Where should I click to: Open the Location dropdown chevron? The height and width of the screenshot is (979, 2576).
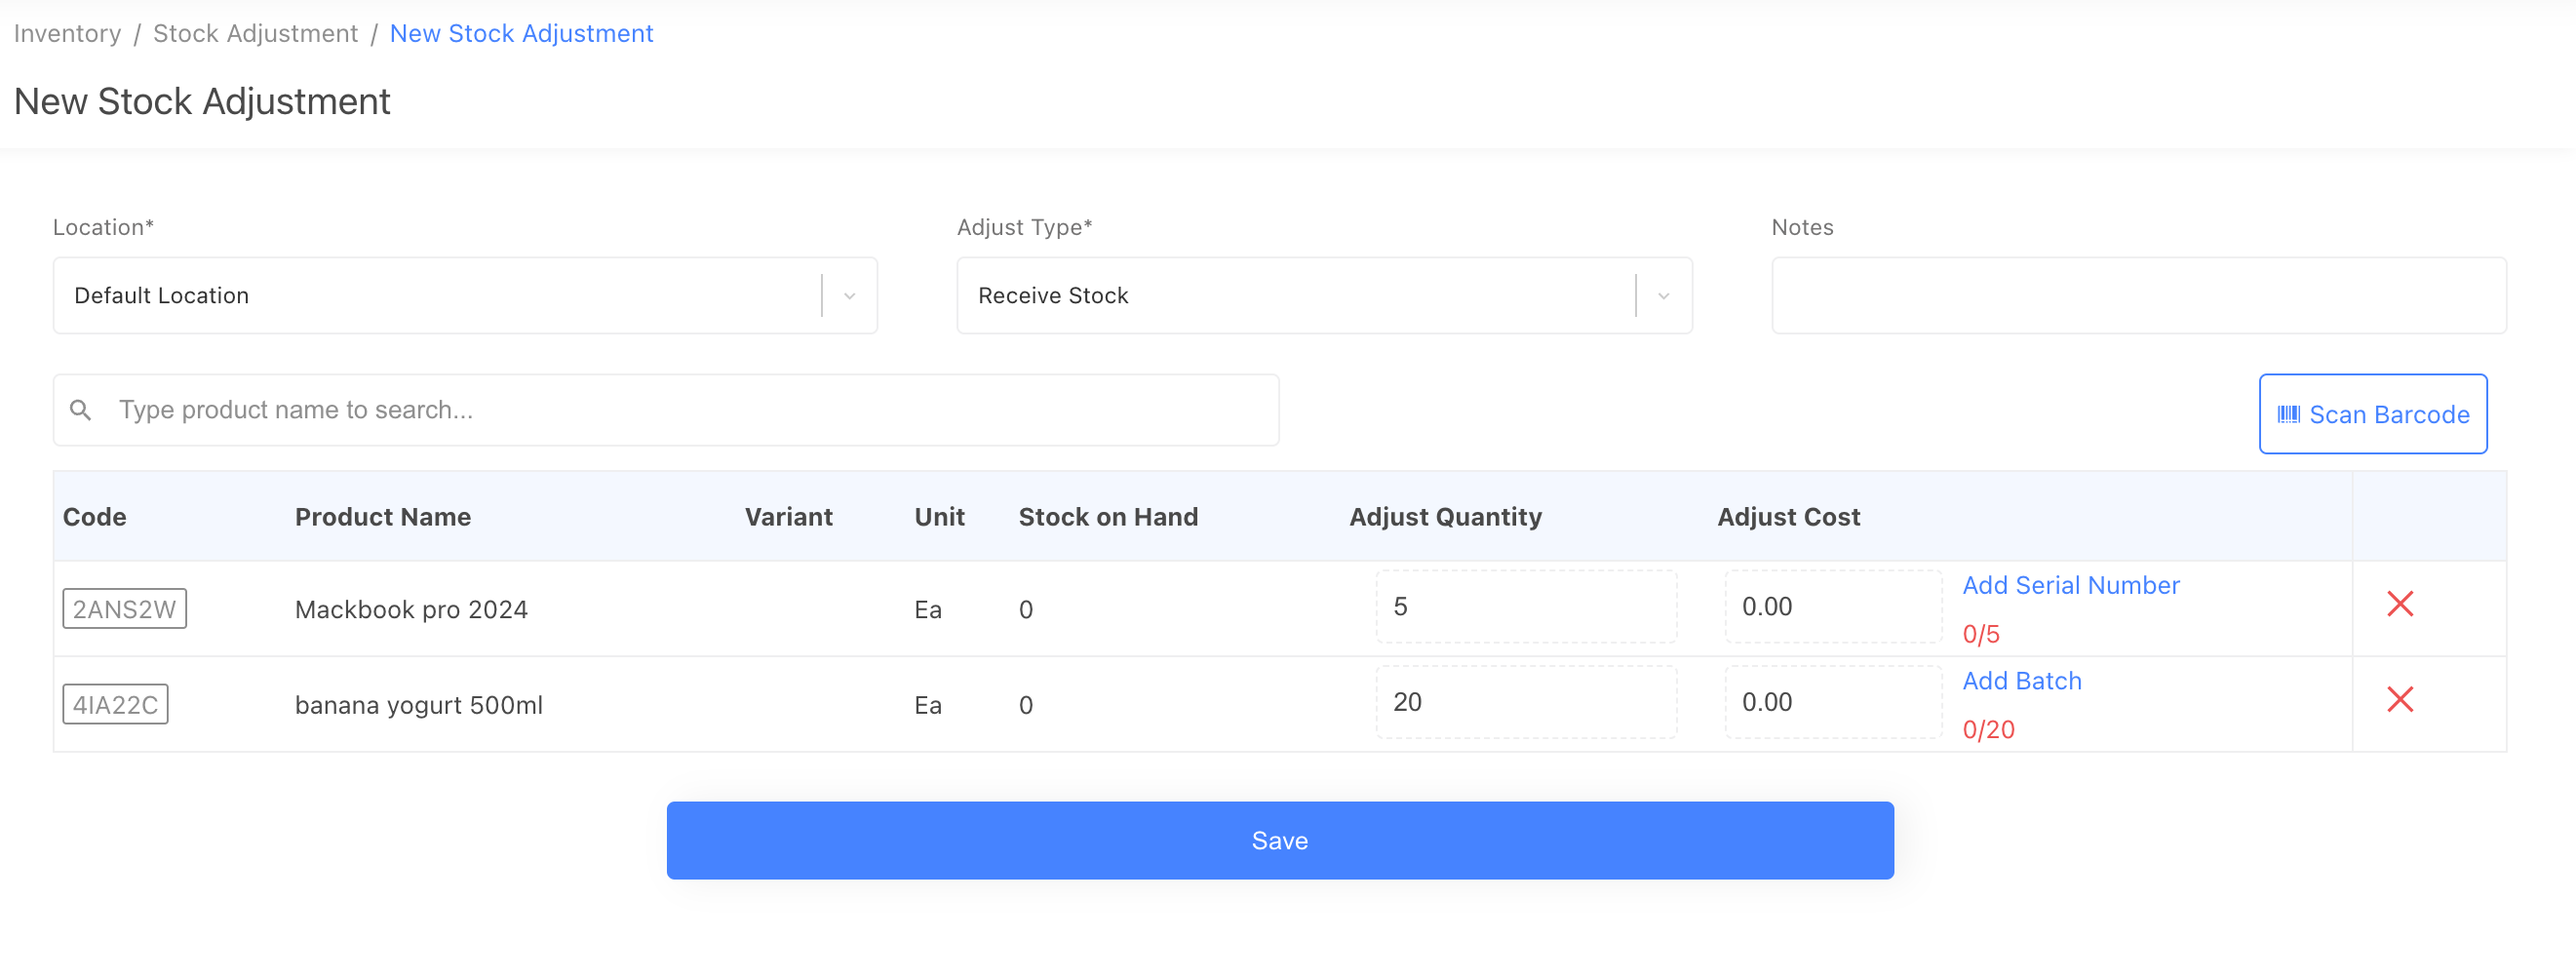pyautogui.click(x=849, y=296)
